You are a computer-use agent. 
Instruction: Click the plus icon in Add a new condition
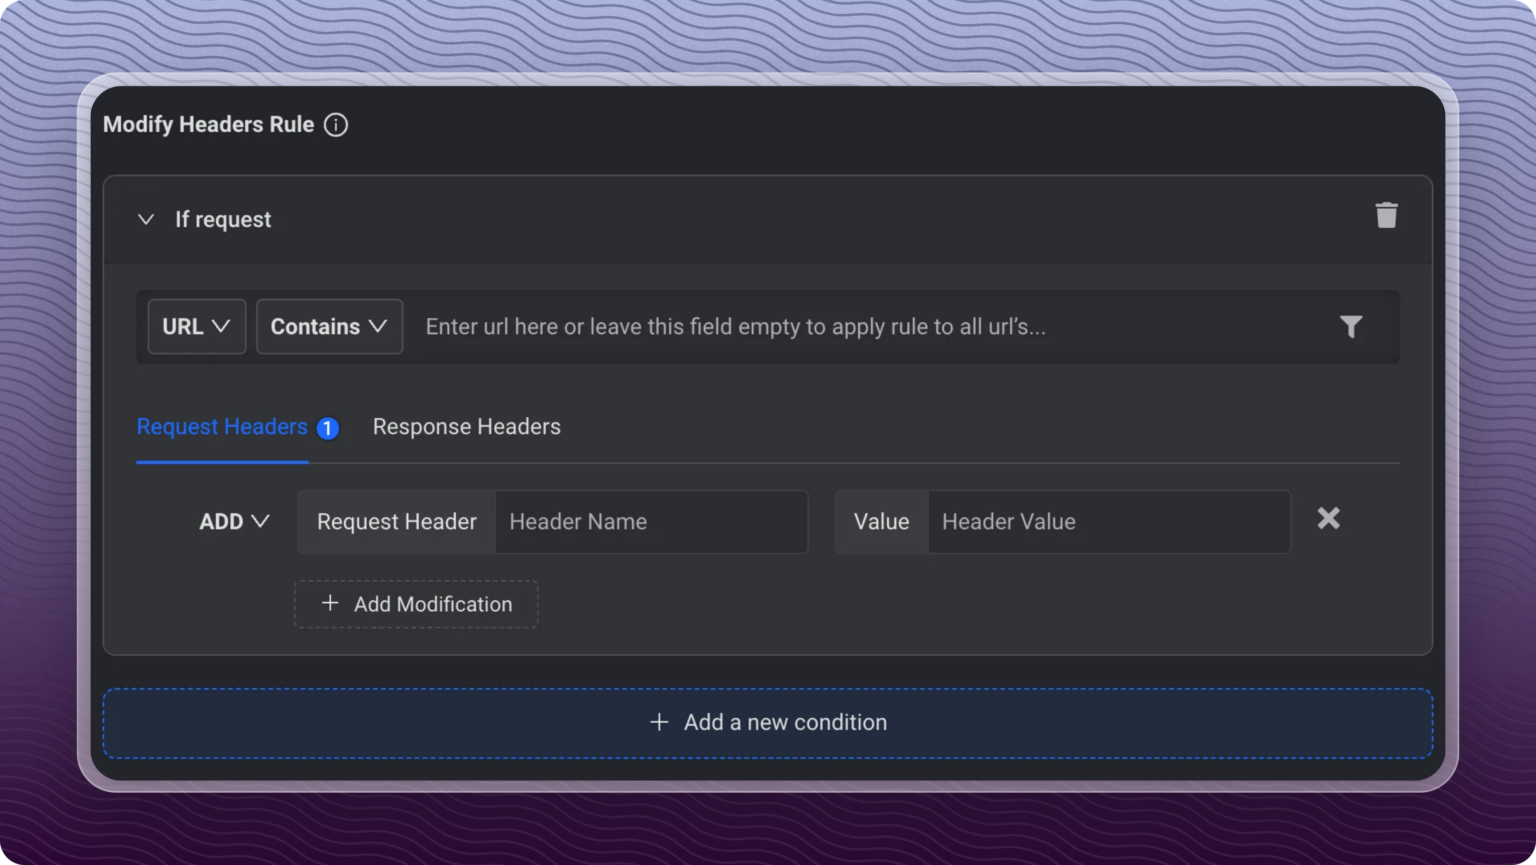(x=659, y=722)
